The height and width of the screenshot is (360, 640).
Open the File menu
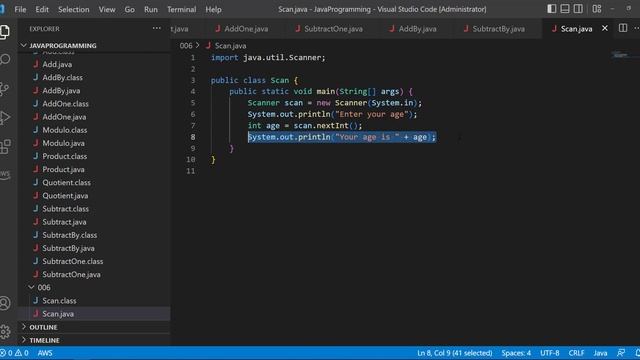tap(20, 9)
